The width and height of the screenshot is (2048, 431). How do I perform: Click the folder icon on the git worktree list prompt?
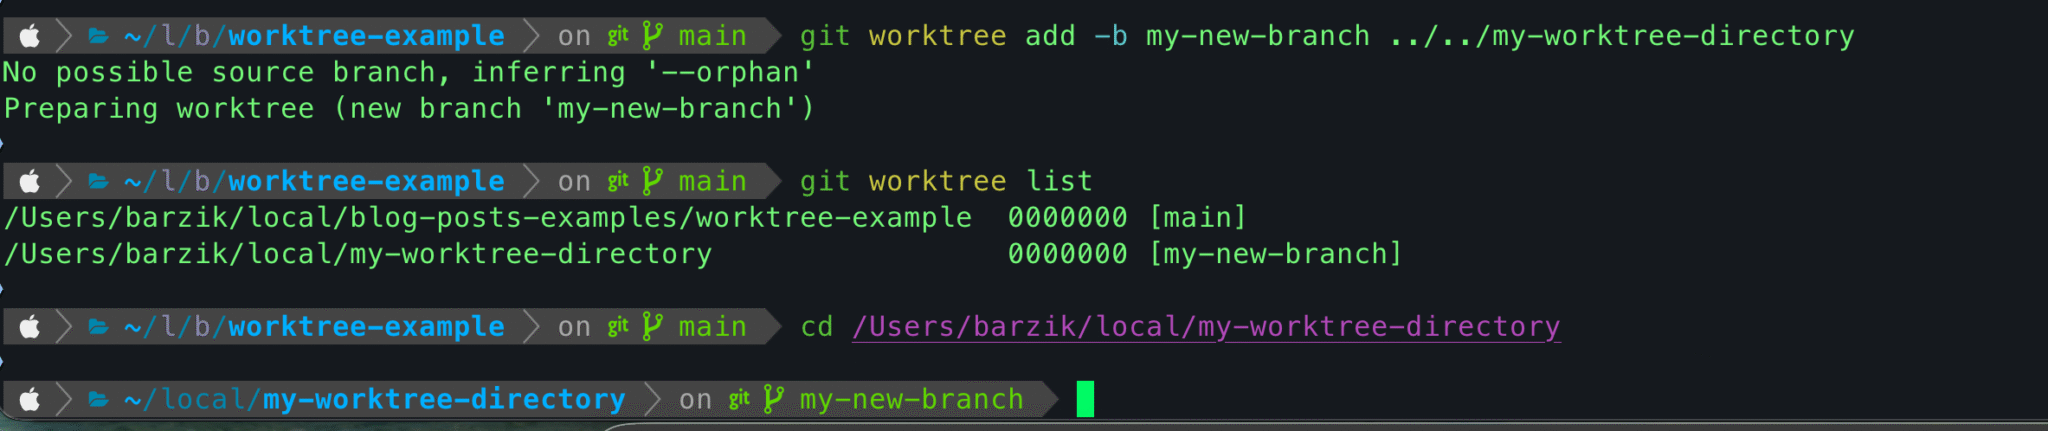(x=98, y=182)
